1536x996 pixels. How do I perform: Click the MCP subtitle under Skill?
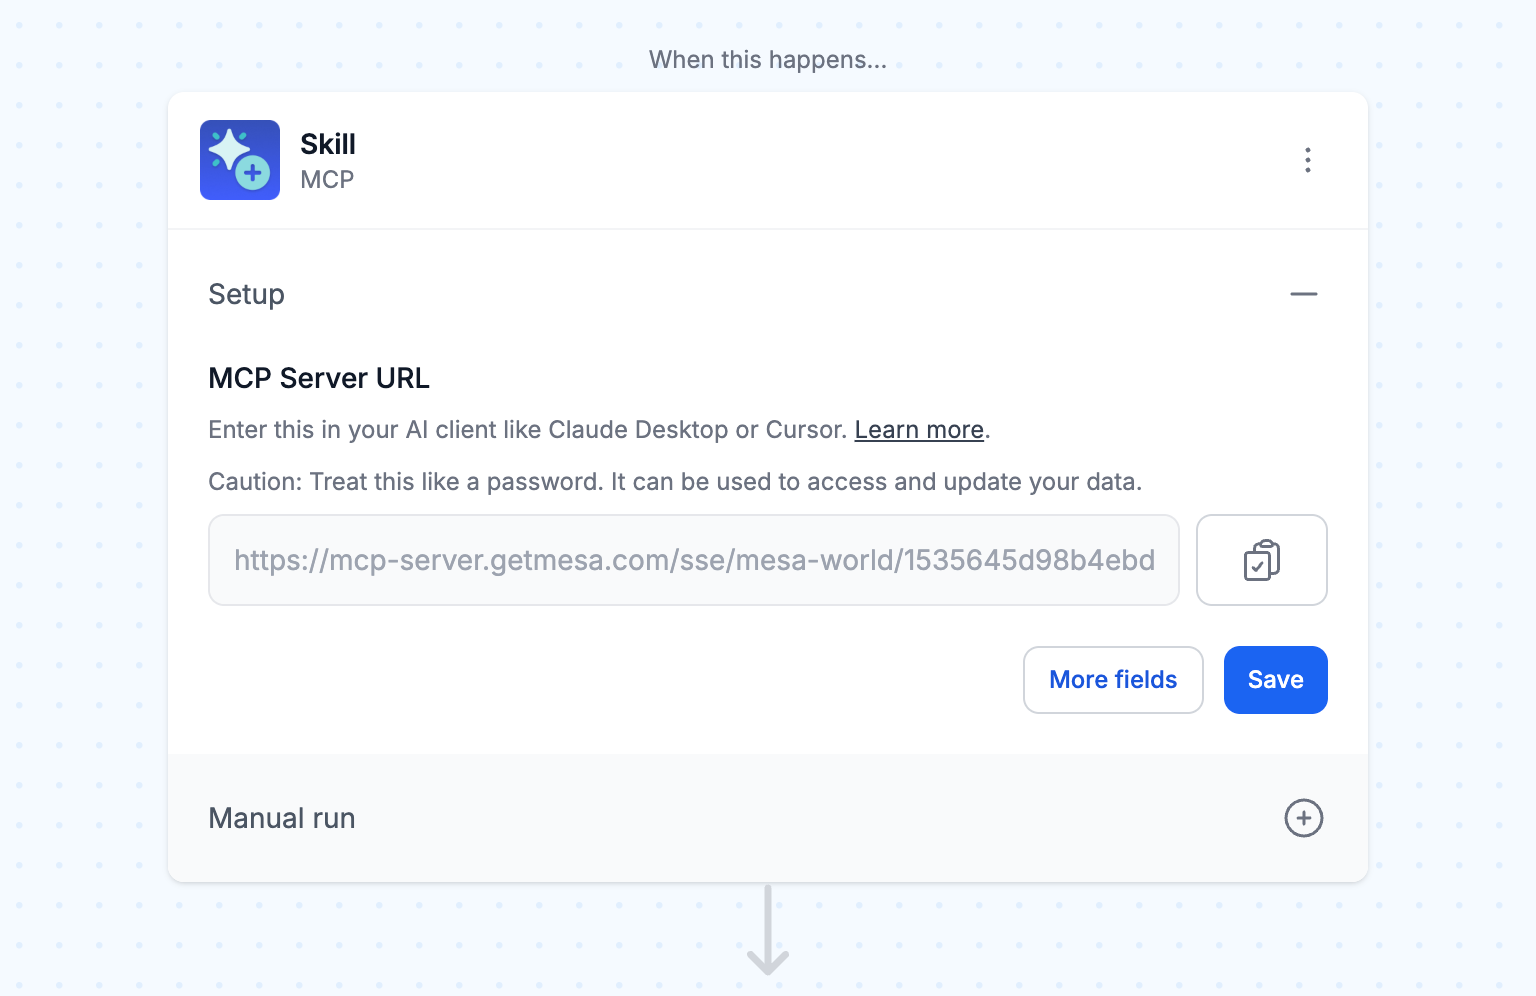(x=327, y=180)
